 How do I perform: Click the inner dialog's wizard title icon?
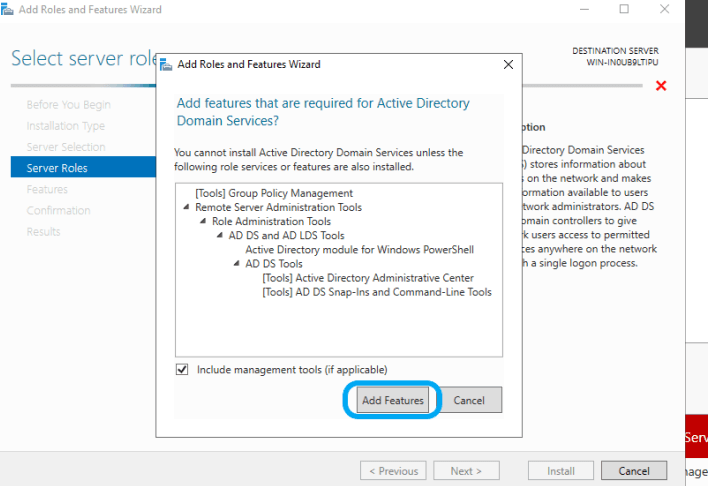pyautogui.click(x=166, y=65)
